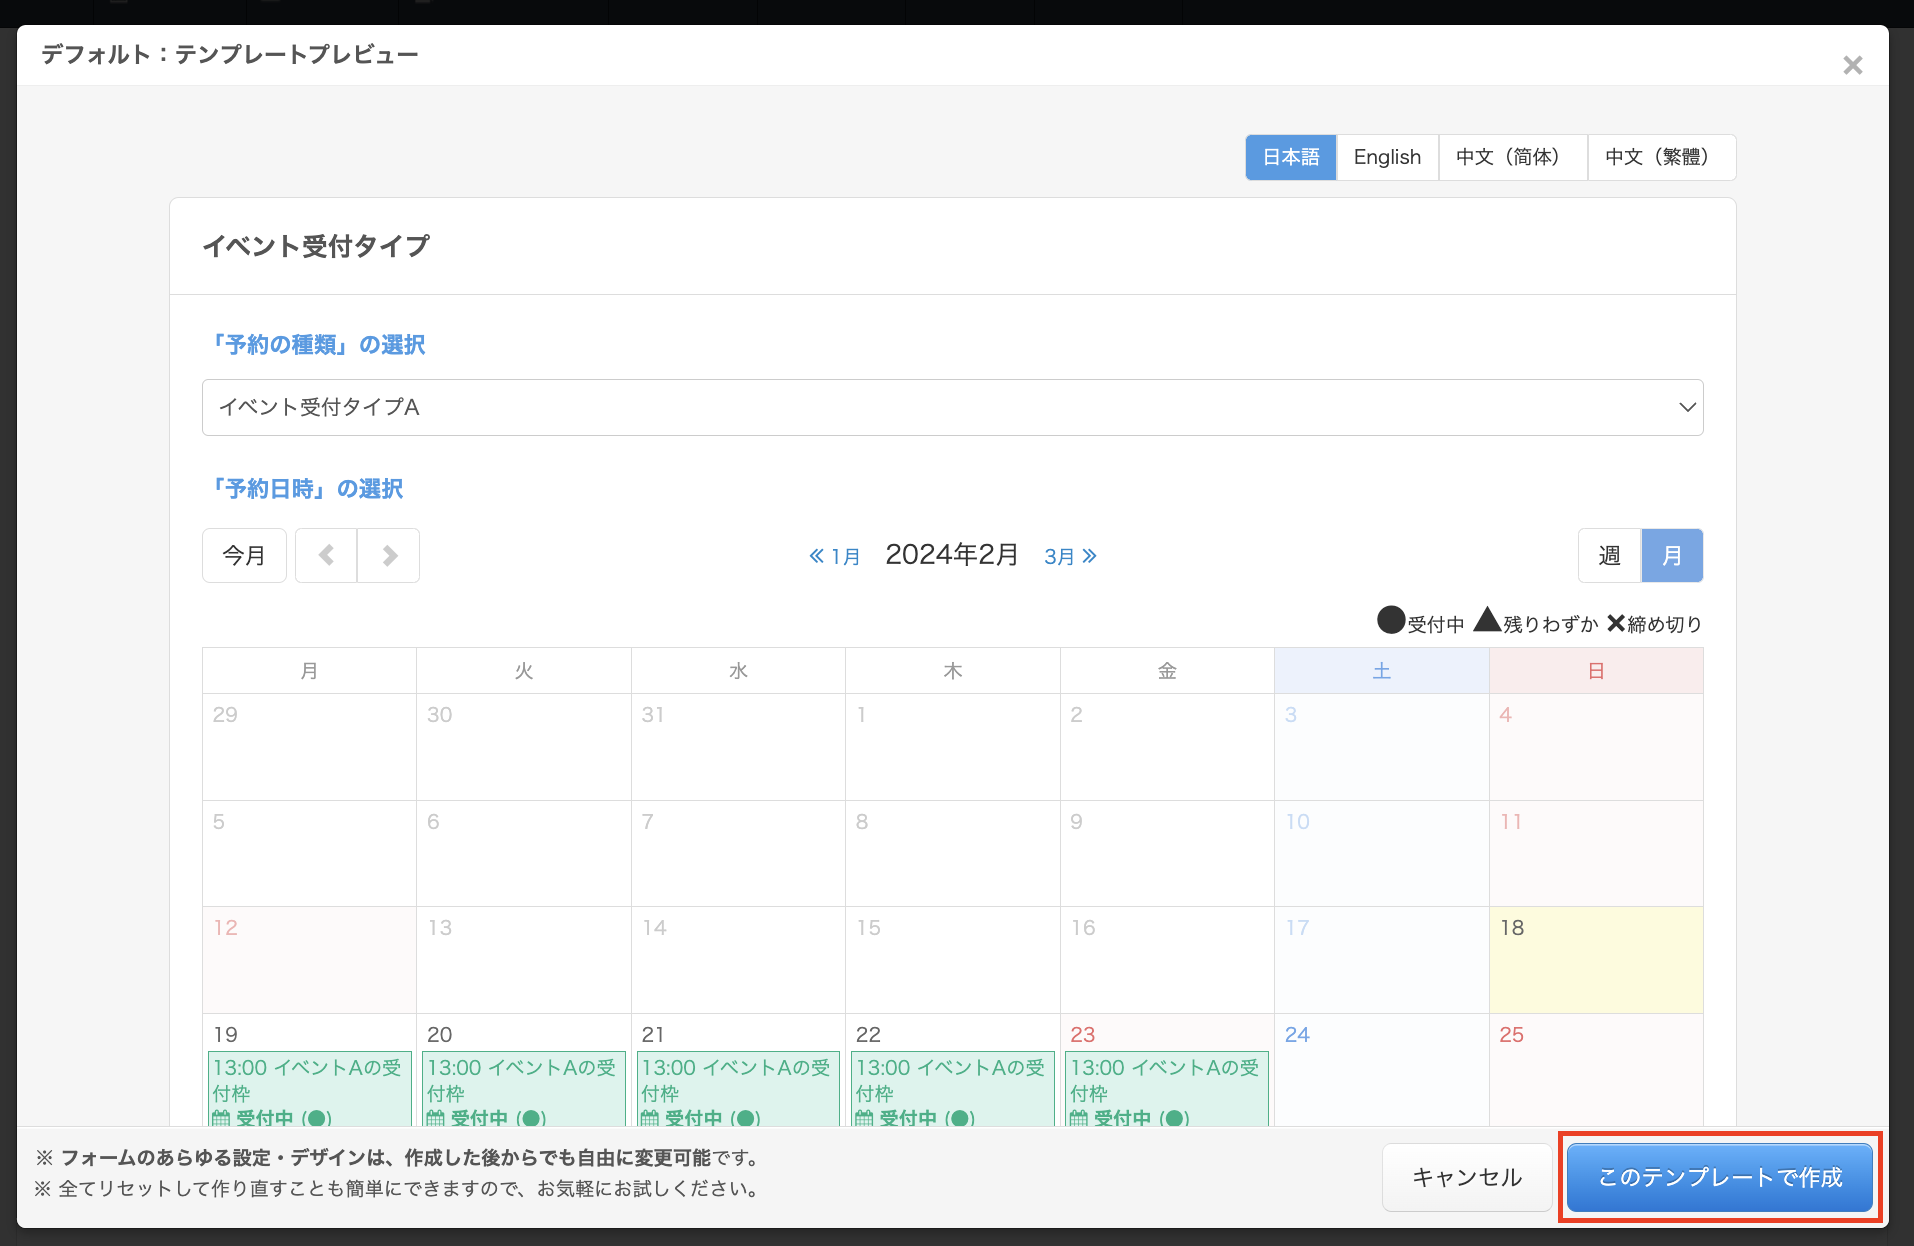Select the 中文（繁體）language tab
Screen dimensions: 1914x1246
[1661, 157]
